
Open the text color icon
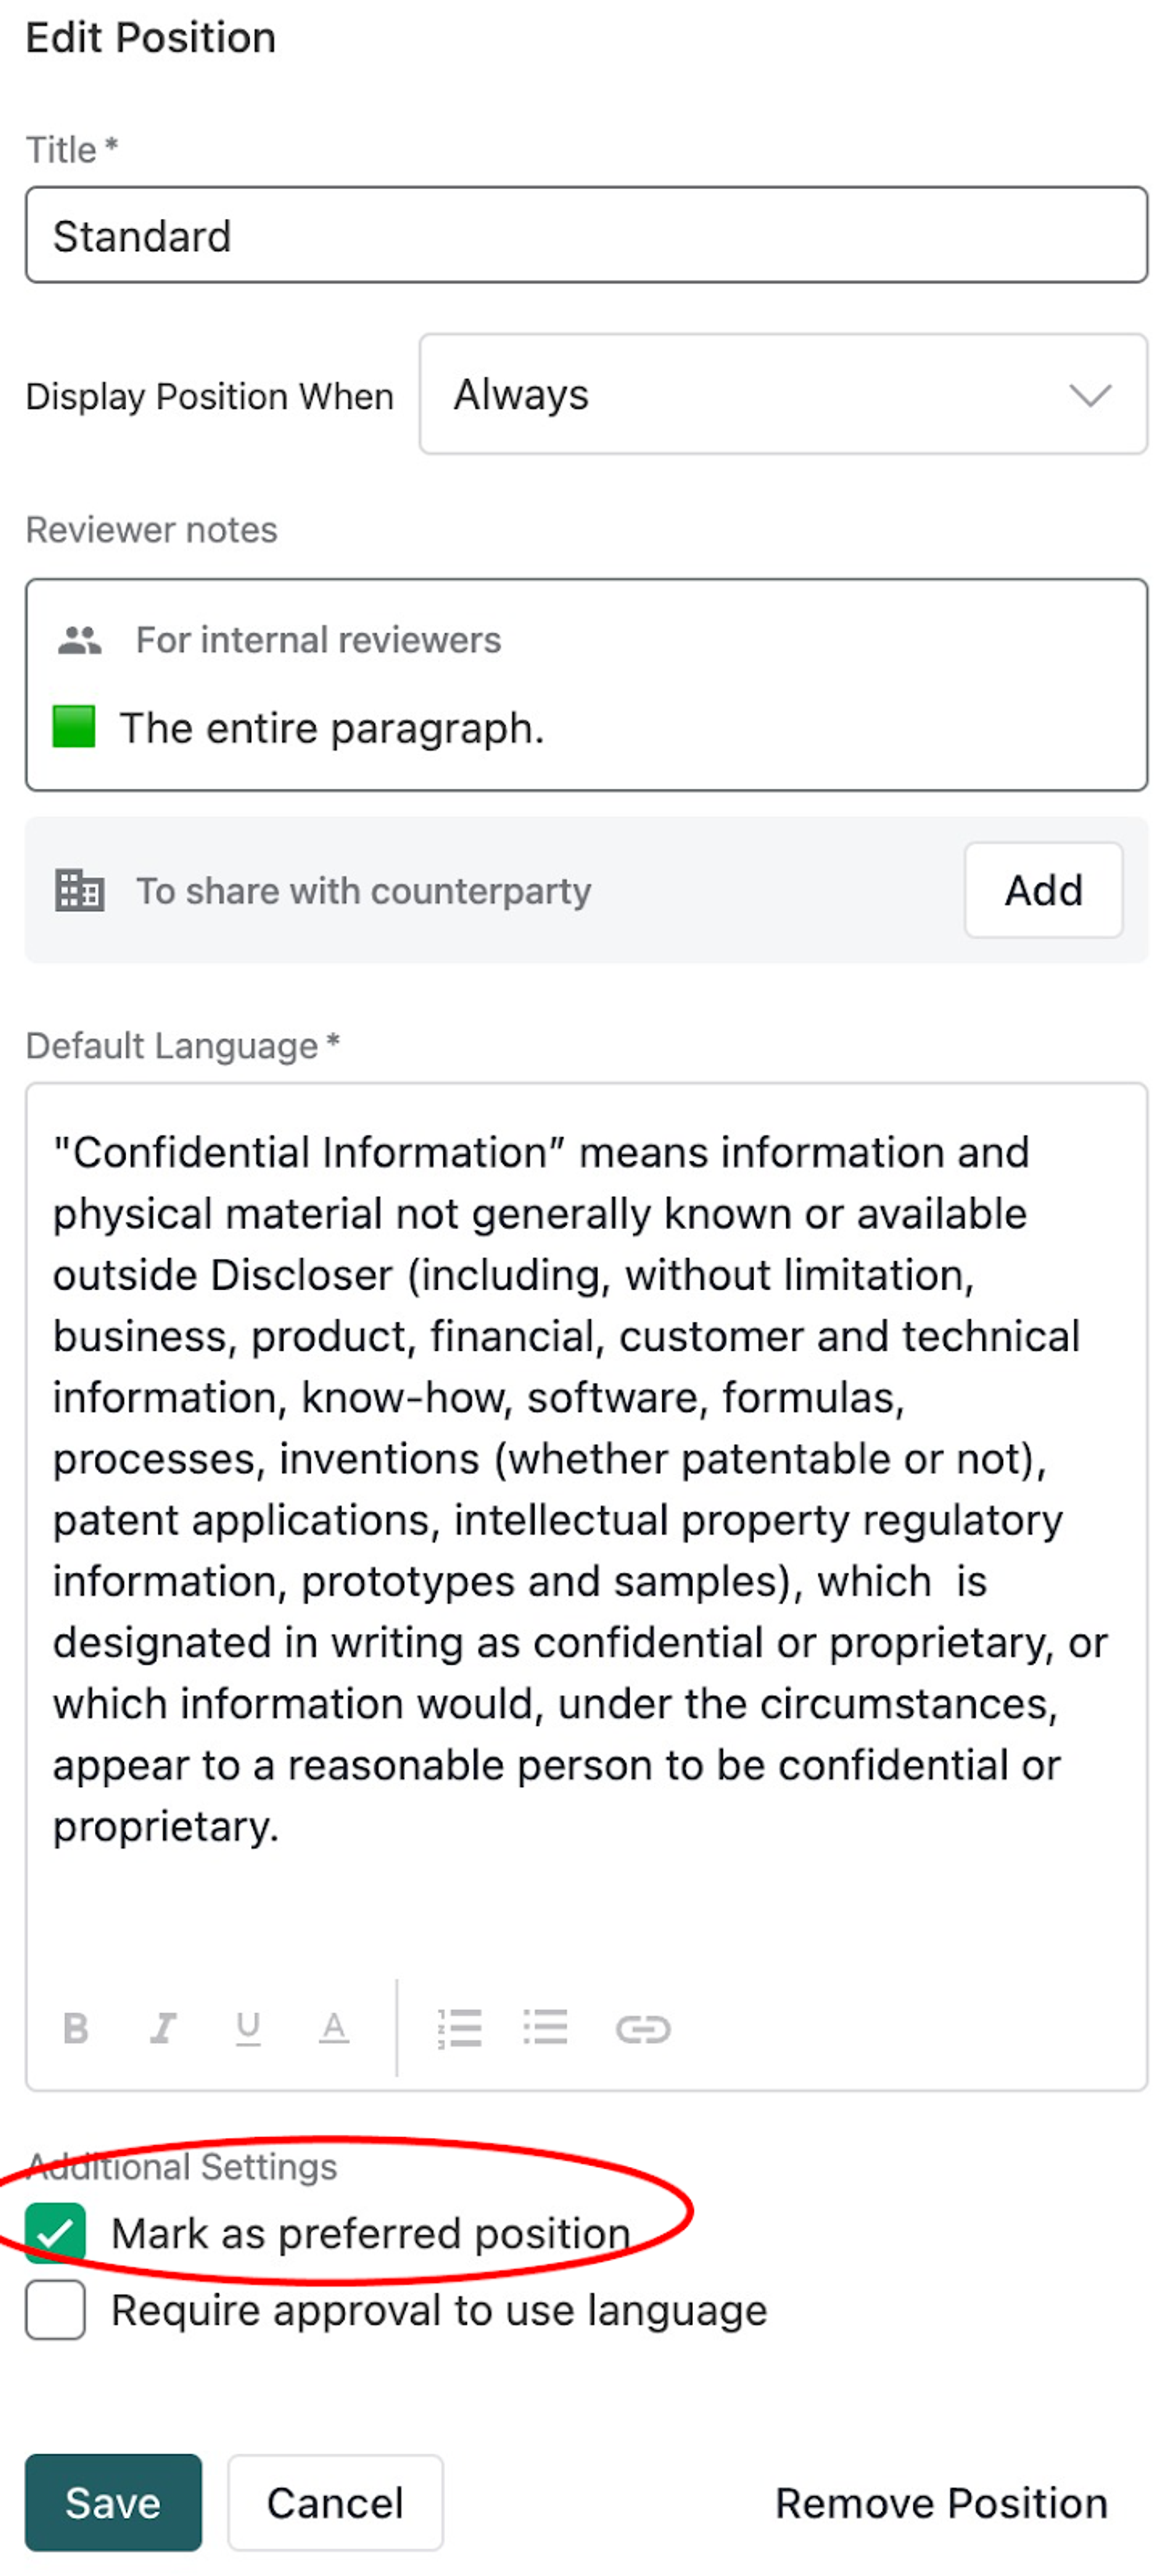pyautogui.click(x=334, y=2028)
